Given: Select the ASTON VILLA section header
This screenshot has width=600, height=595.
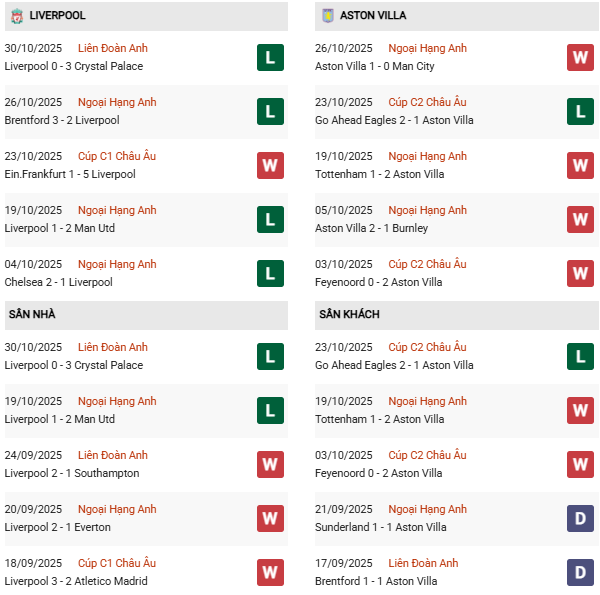Looking at the screenshot, I should click(373, 16).
